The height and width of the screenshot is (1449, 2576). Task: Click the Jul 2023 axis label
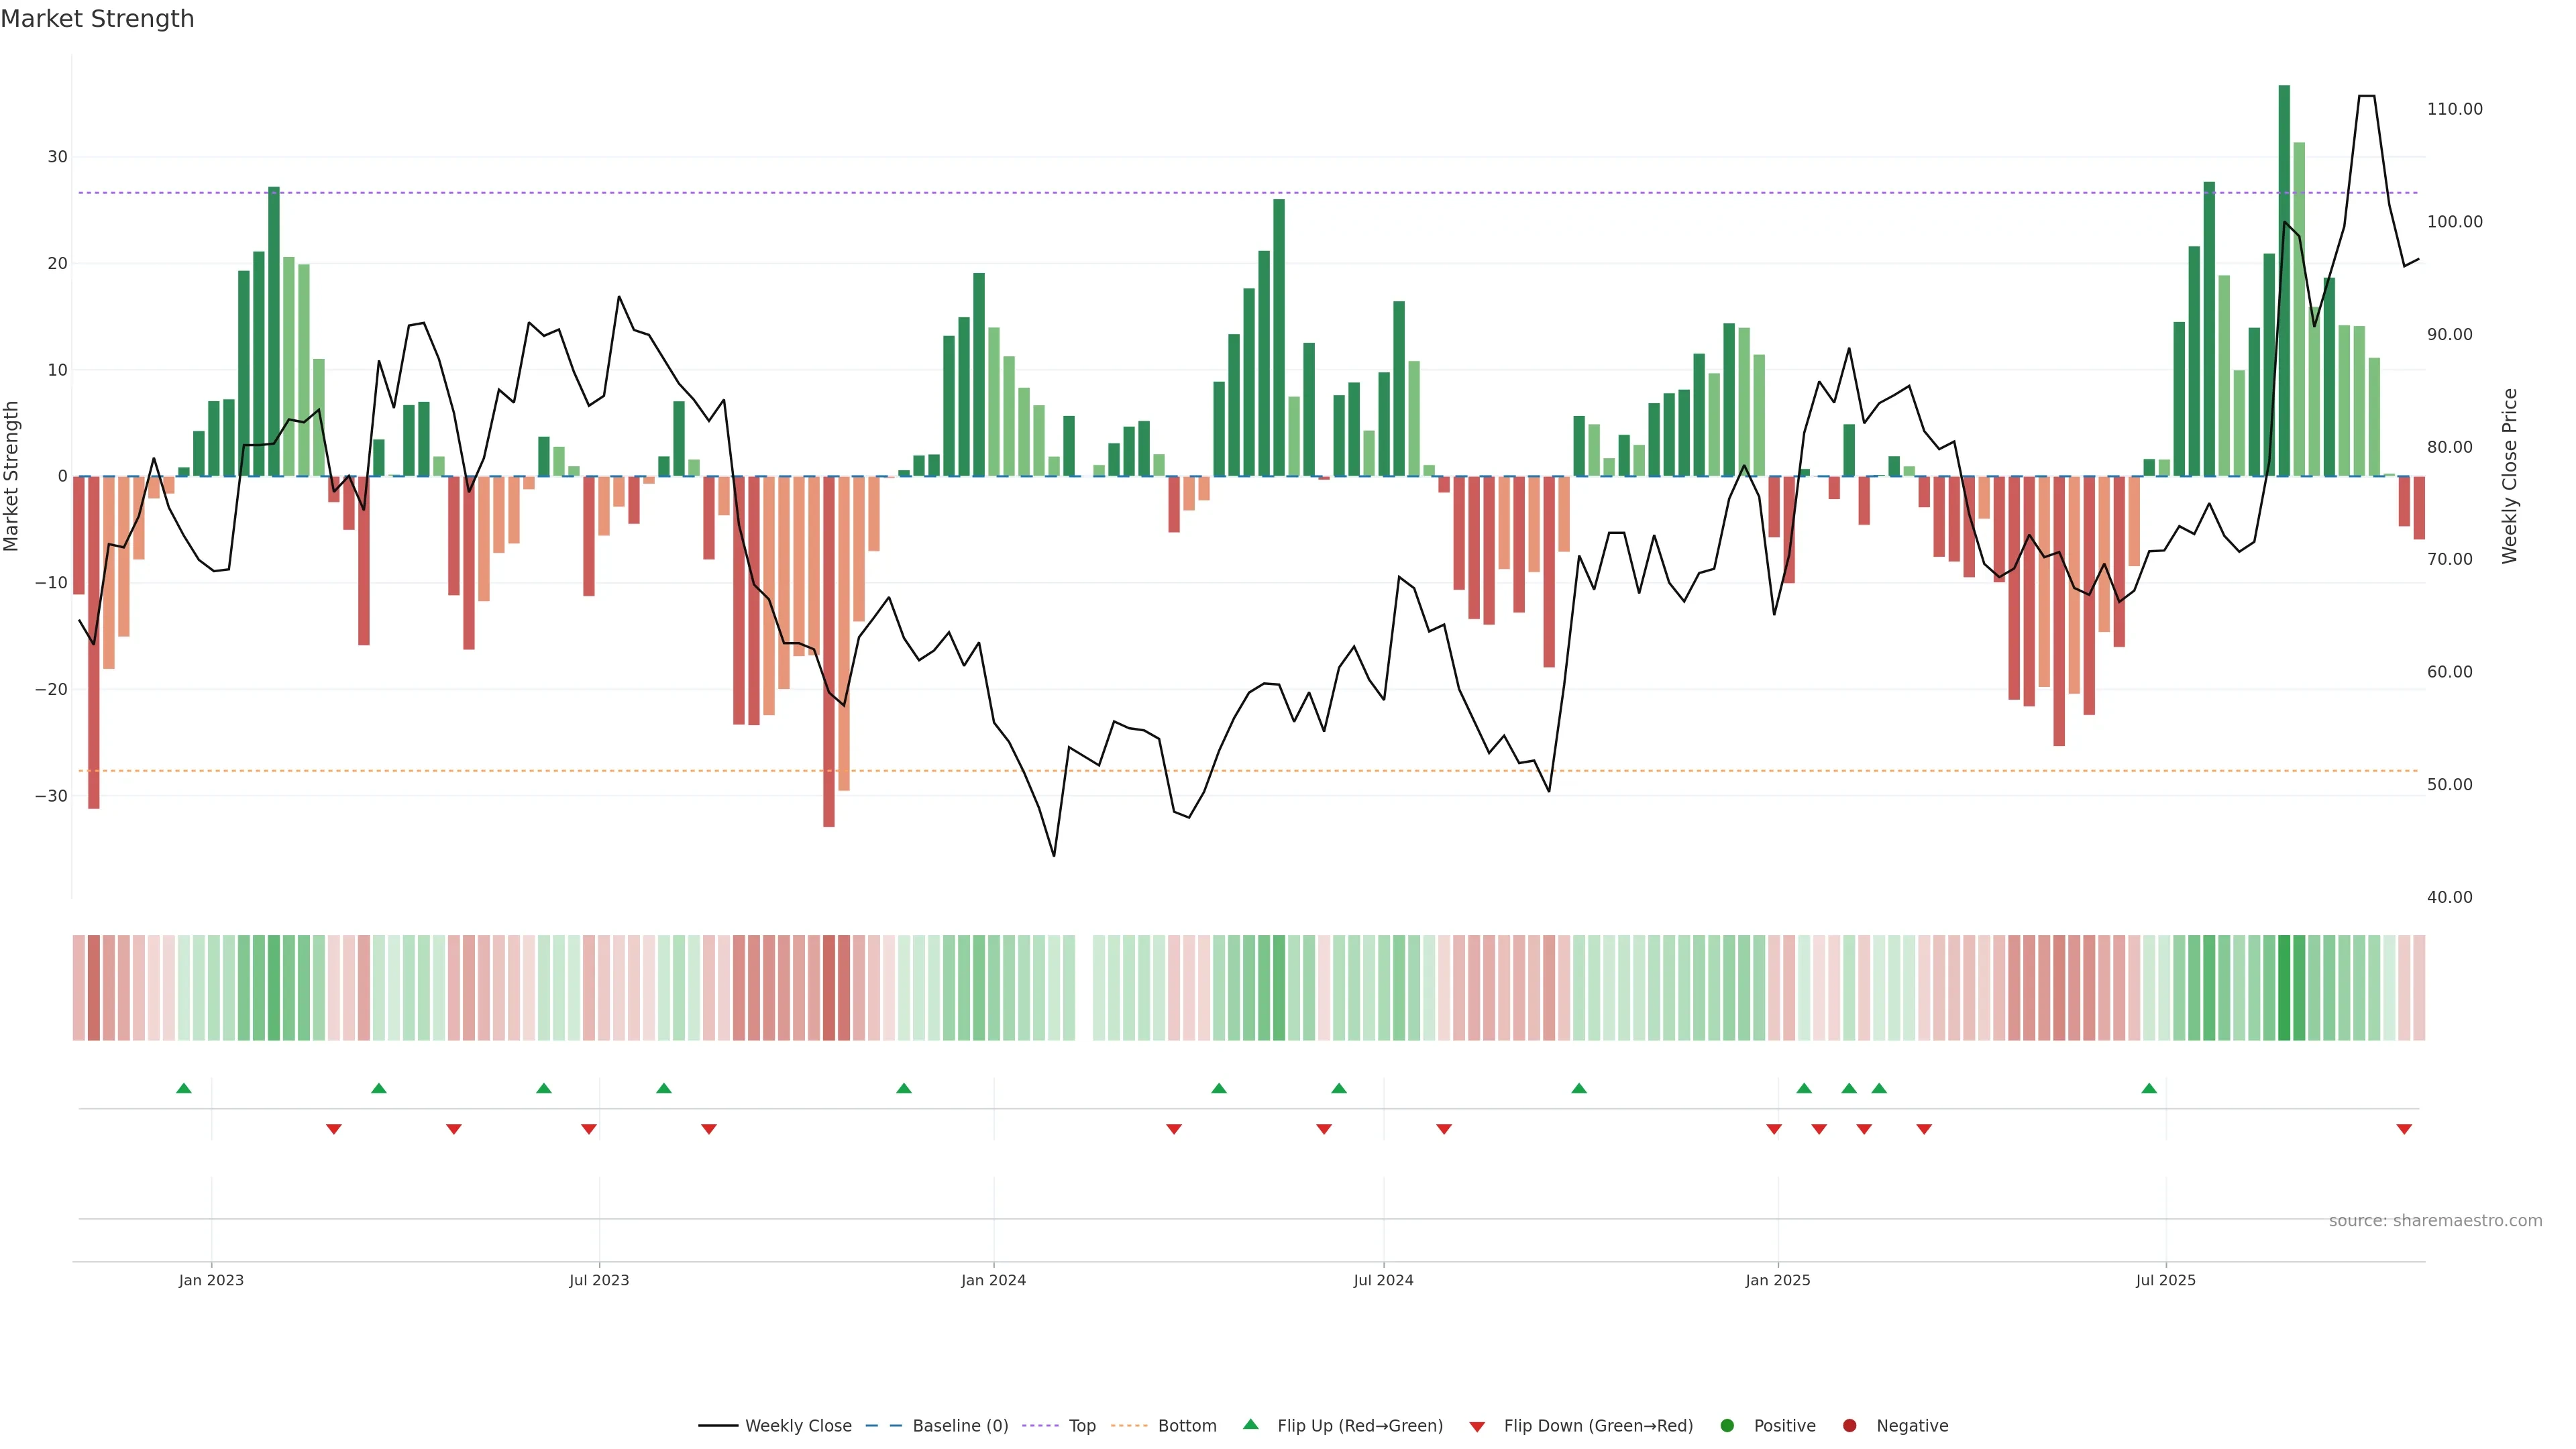[x=599, y=1280]
